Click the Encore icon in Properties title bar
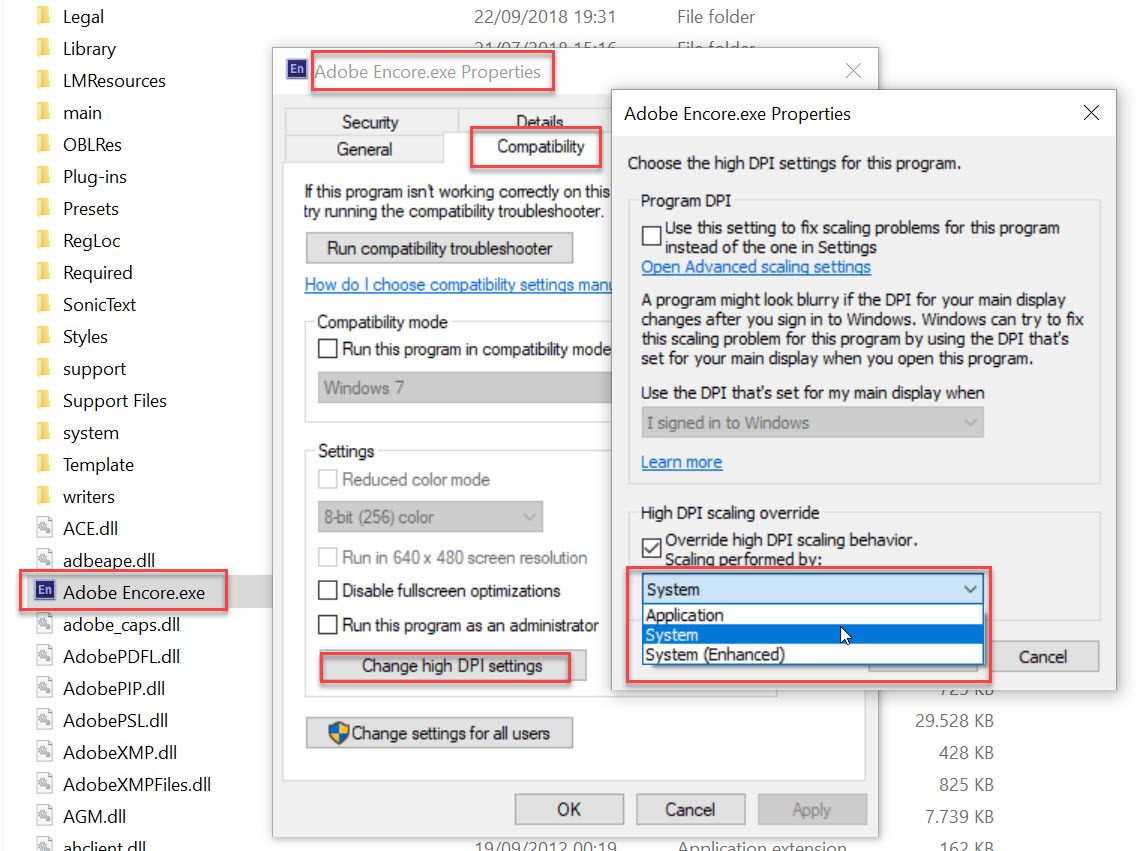This screenshot has width=1147, height=851. click(296, 69)
